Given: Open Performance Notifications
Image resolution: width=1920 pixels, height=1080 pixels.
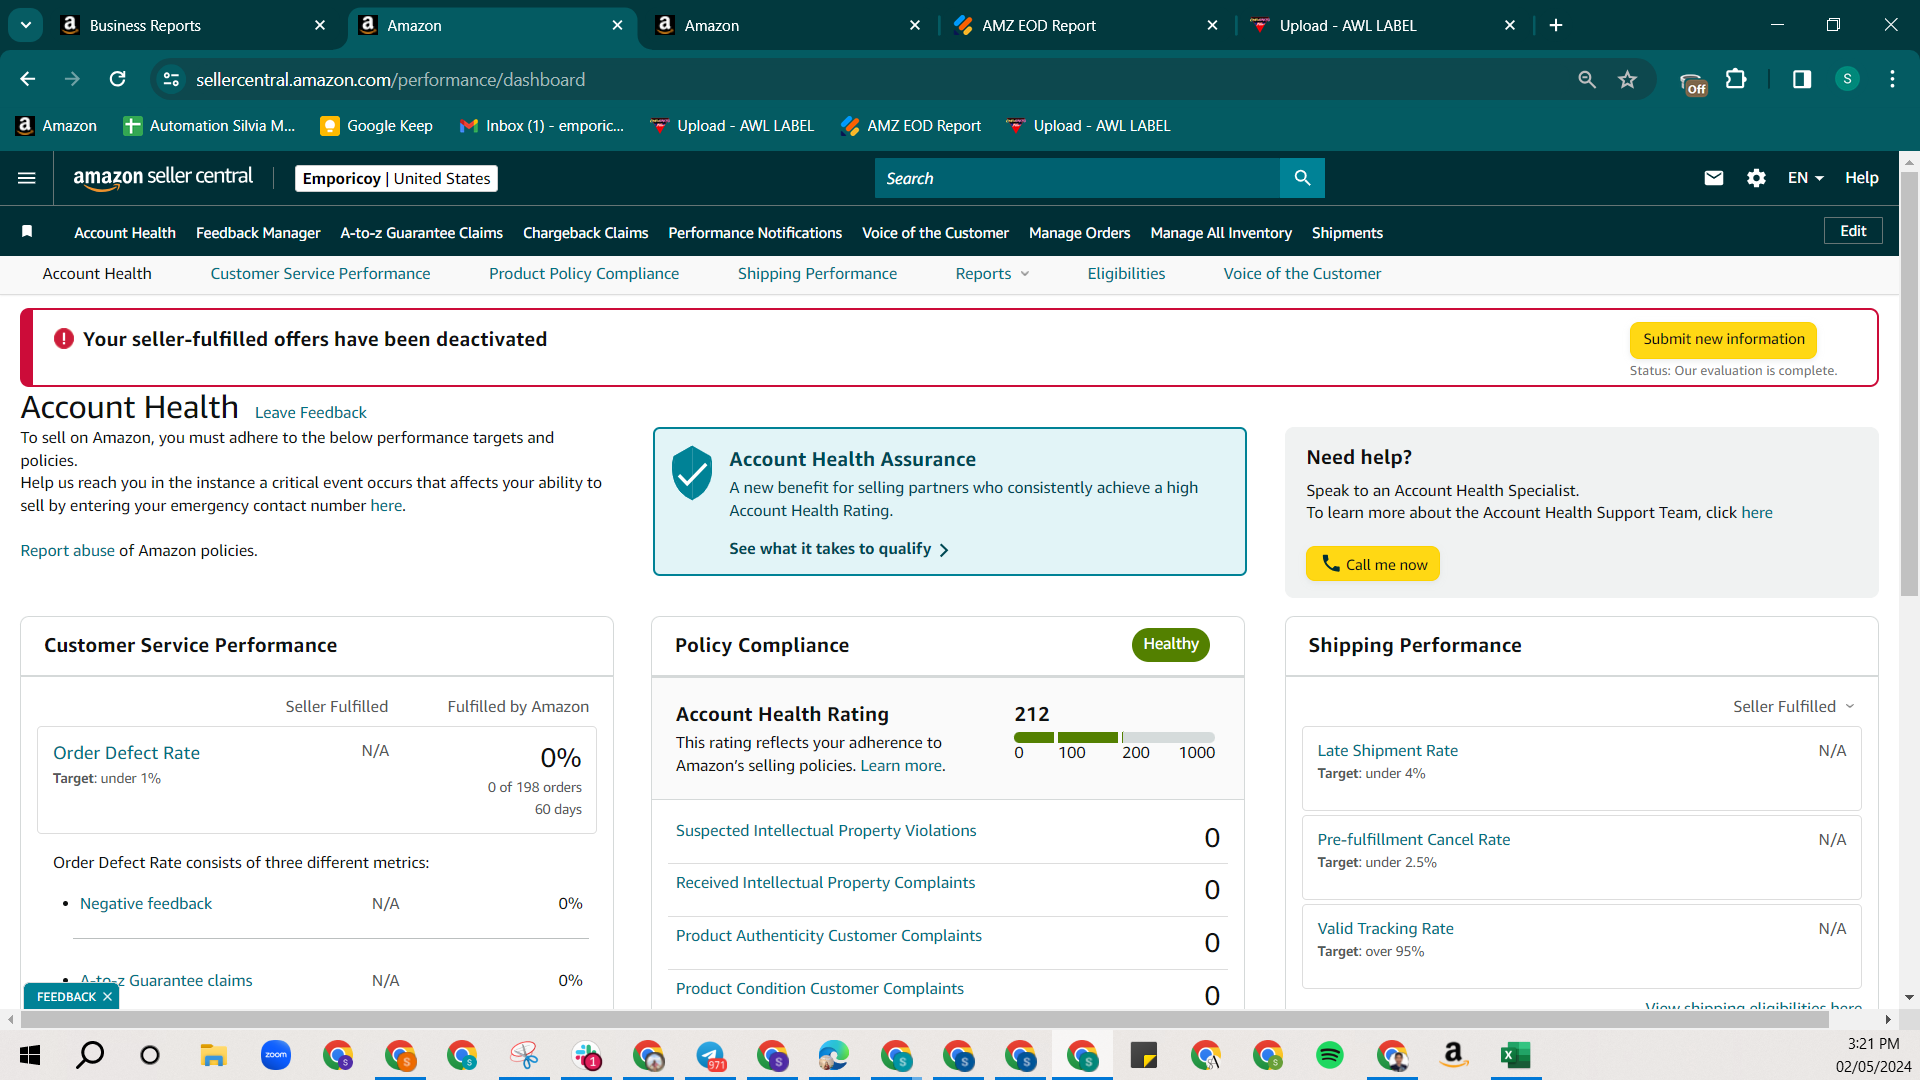Looking at the screenshot, I should 755,232.
